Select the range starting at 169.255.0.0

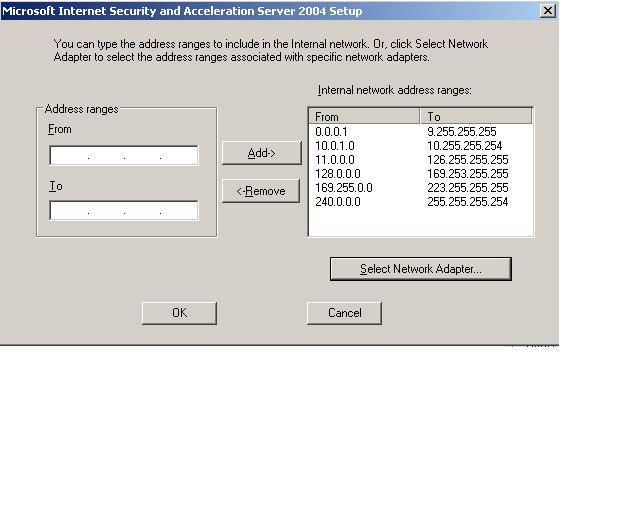point(343,188)
